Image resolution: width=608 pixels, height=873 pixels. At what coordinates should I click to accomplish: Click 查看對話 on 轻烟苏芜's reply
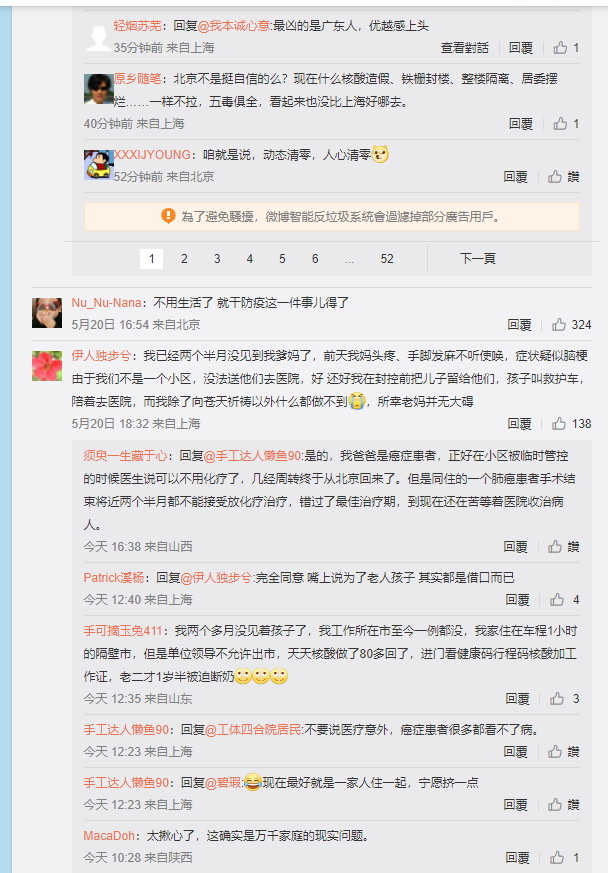[x=464, y=48]
